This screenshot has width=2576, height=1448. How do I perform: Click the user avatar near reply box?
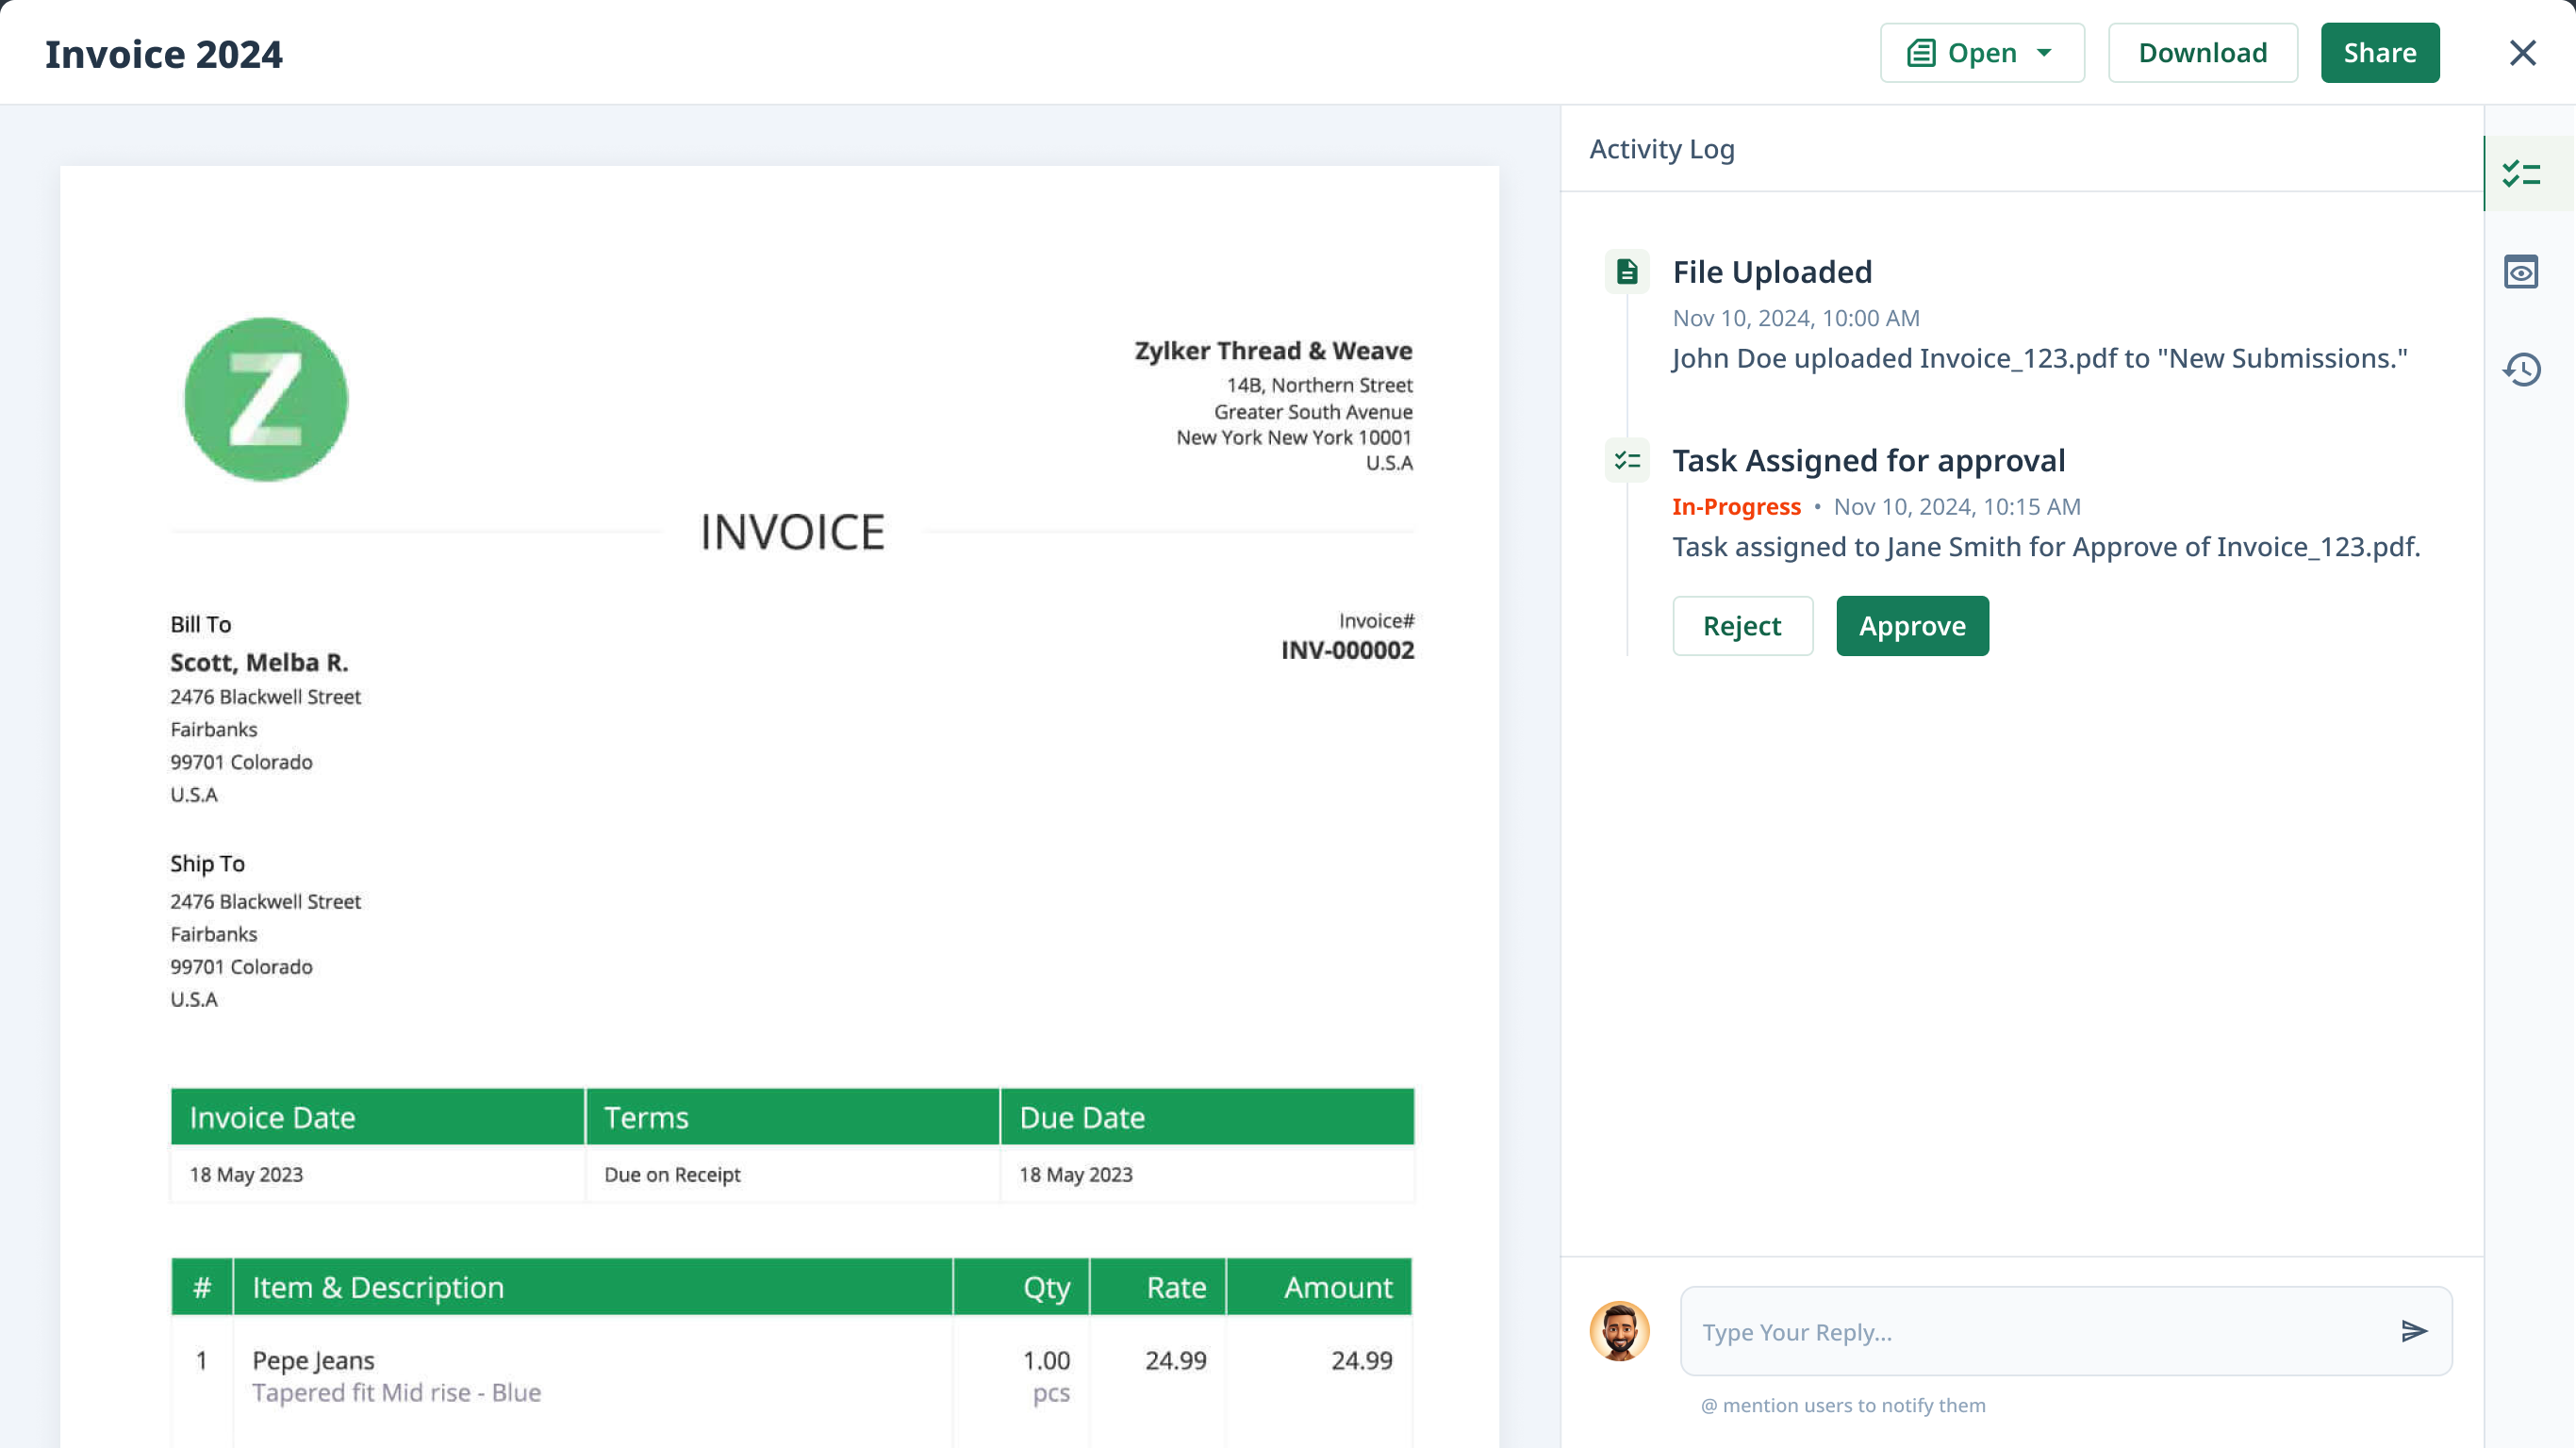click(1619, 1331)
